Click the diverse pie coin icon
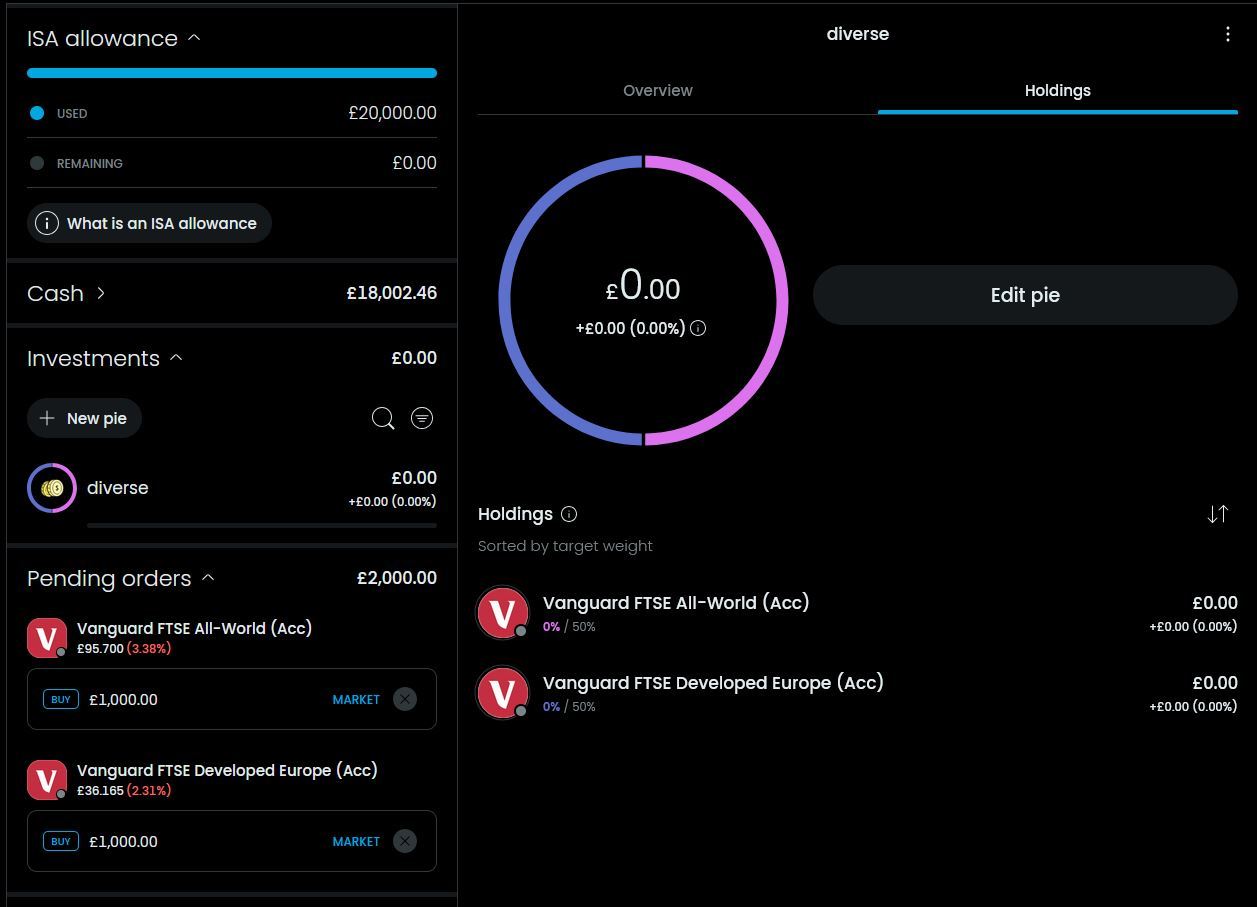1257x907 pixels. (52, 488)
